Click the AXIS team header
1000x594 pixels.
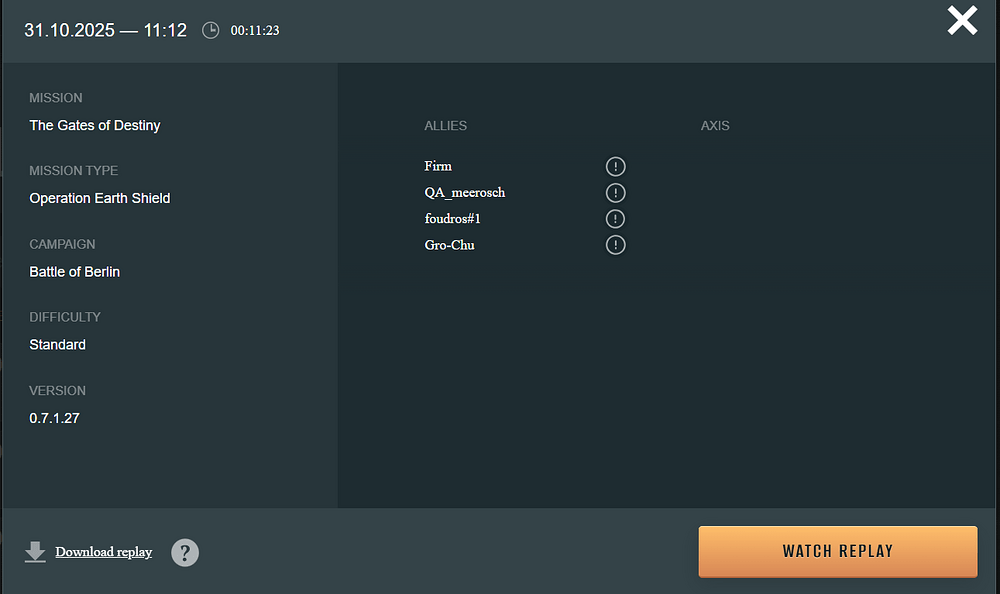tap(715, 126)
